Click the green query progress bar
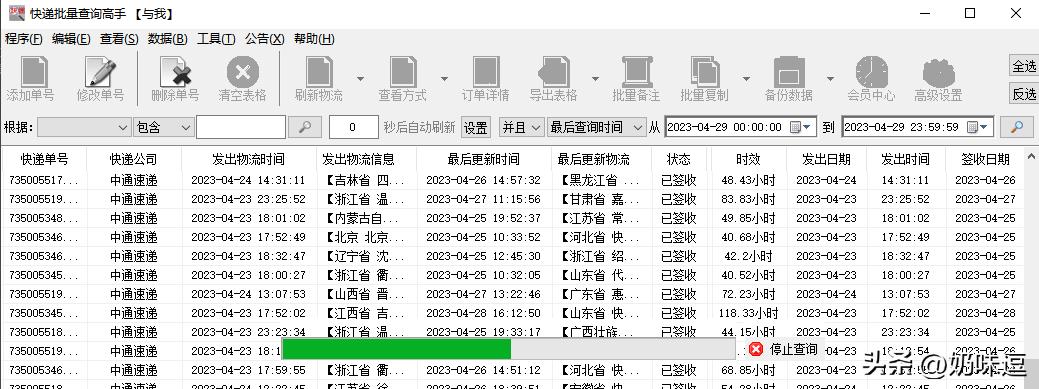This screenshot has height=389, width=1039. [x=508, y=349]
